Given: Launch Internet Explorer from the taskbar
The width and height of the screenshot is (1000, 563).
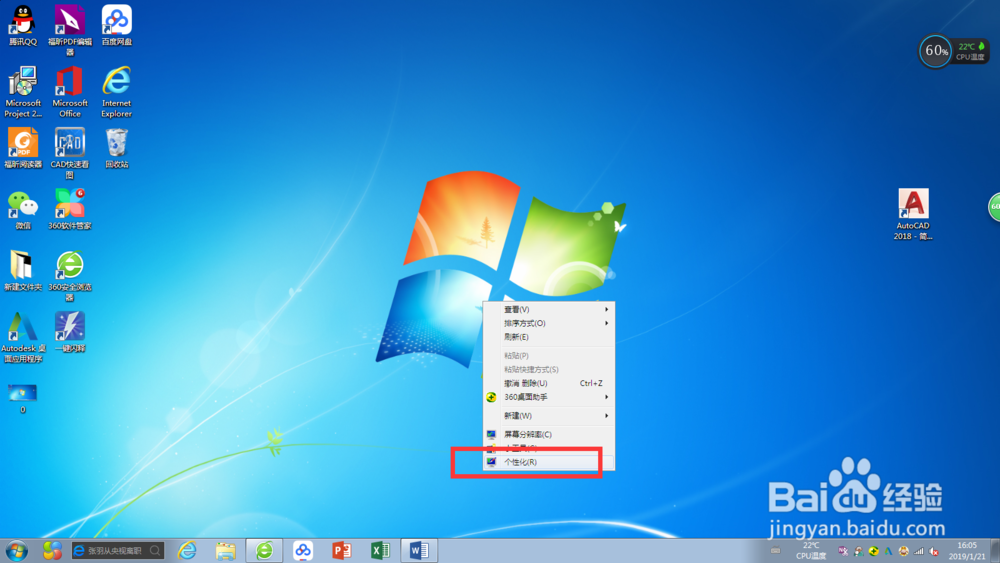Looking at the screenshot, I should [187, 550].
